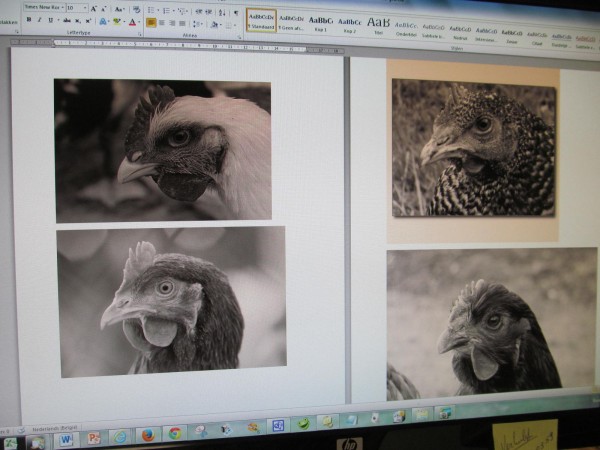Launch Google Chrome from the taskbar
Image resolution: width=600 pixels, height=450 pixels.
click(175, 433)
